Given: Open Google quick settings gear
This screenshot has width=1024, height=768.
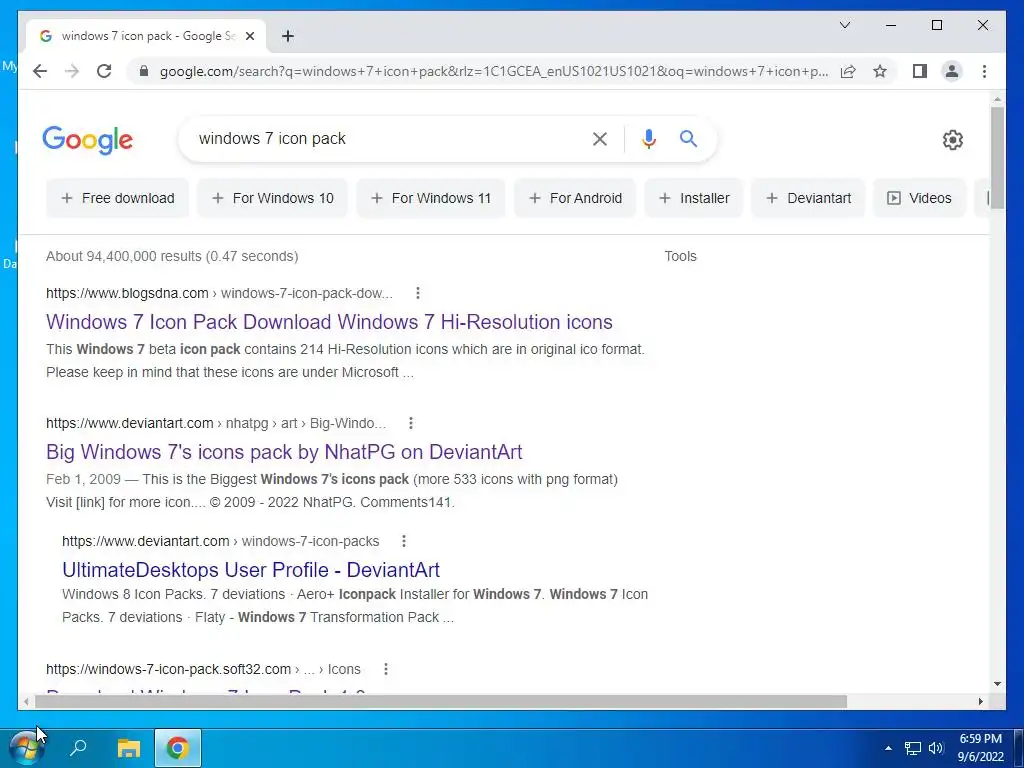Looking at the screenshot, I should [952, 140].
